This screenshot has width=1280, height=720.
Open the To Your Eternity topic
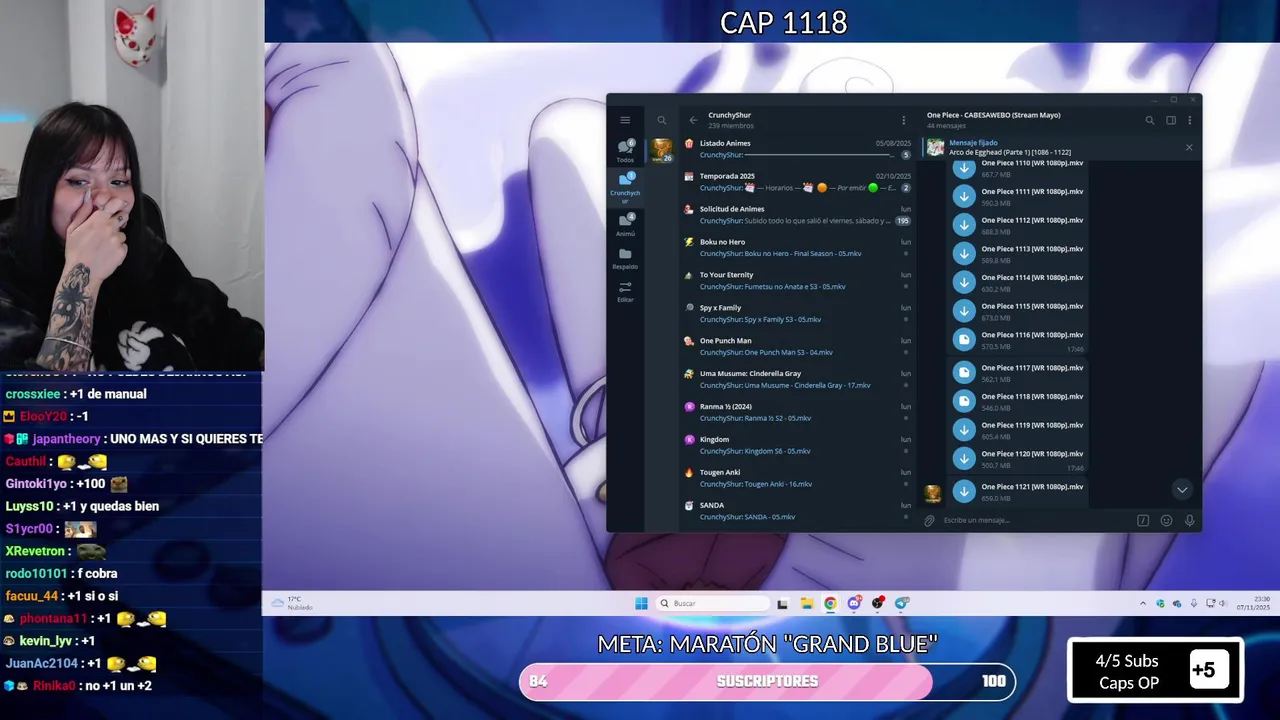(797, 281)
